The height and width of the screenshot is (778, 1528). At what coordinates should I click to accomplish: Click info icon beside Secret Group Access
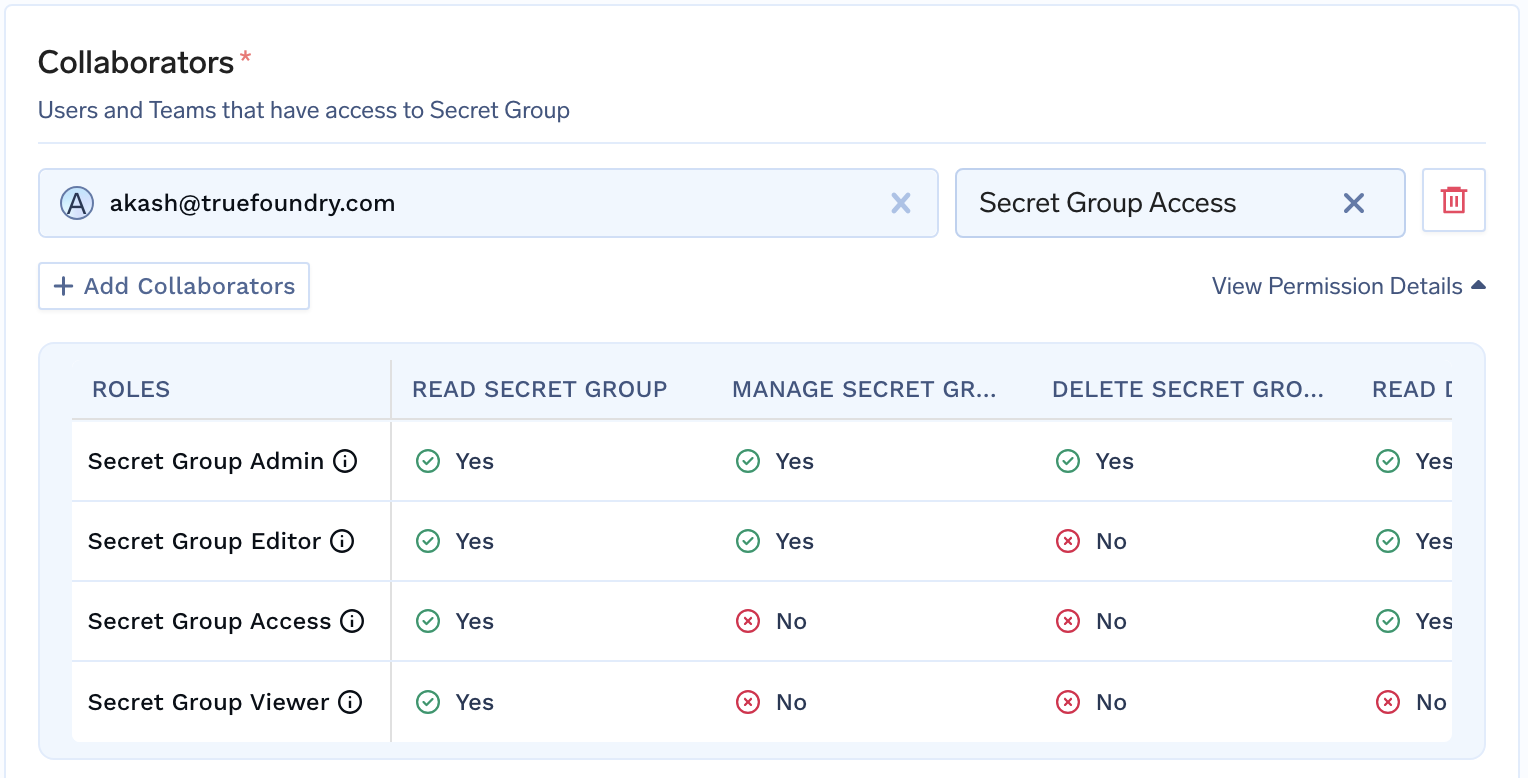[x=352, y=621]
